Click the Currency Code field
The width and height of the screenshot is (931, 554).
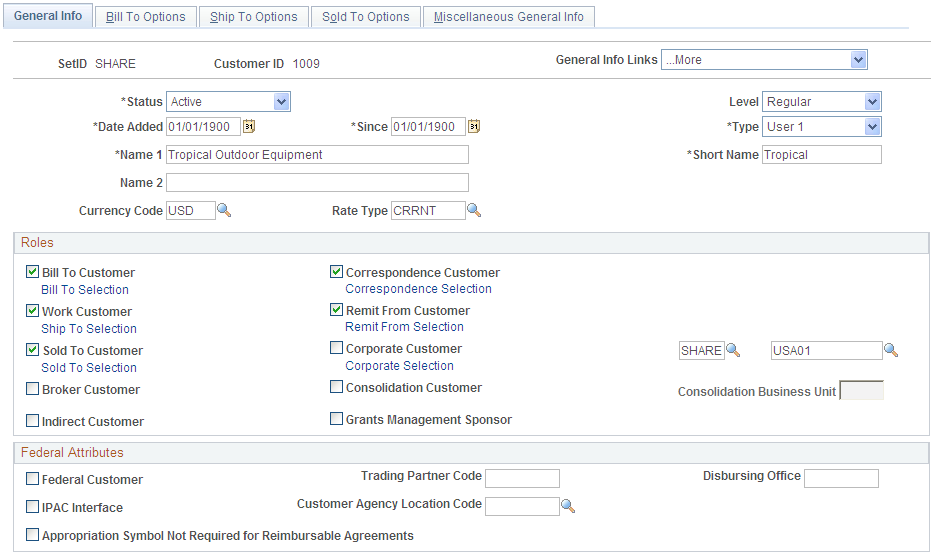pos(191,210)
